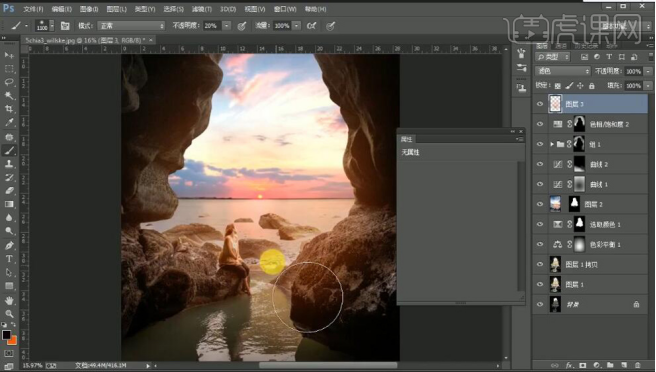Select the Spot Healing Brush tool
Screen dimensions: 656x372
(x=9, y=137)
